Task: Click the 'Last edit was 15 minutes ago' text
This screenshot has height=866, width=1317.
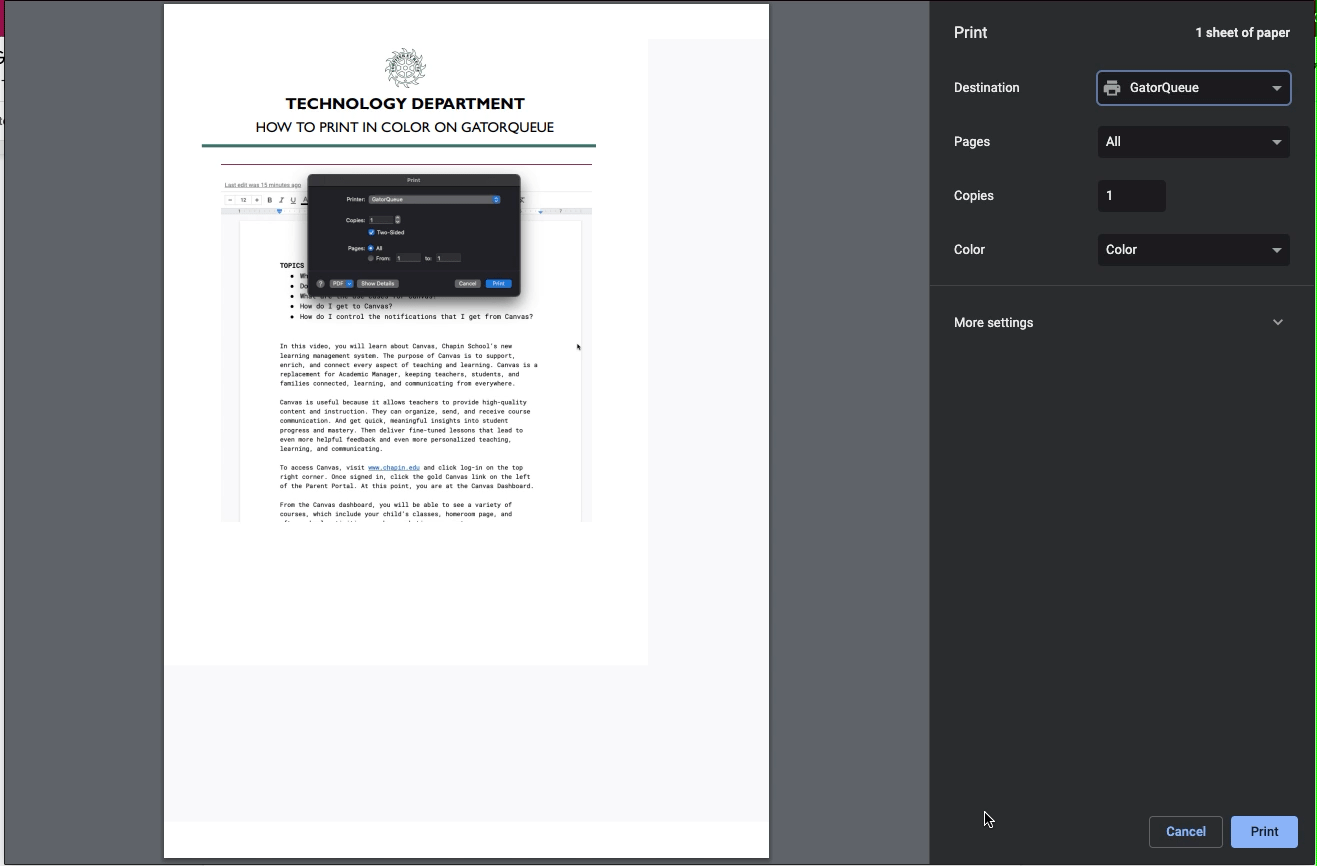Action: (263, 185)
